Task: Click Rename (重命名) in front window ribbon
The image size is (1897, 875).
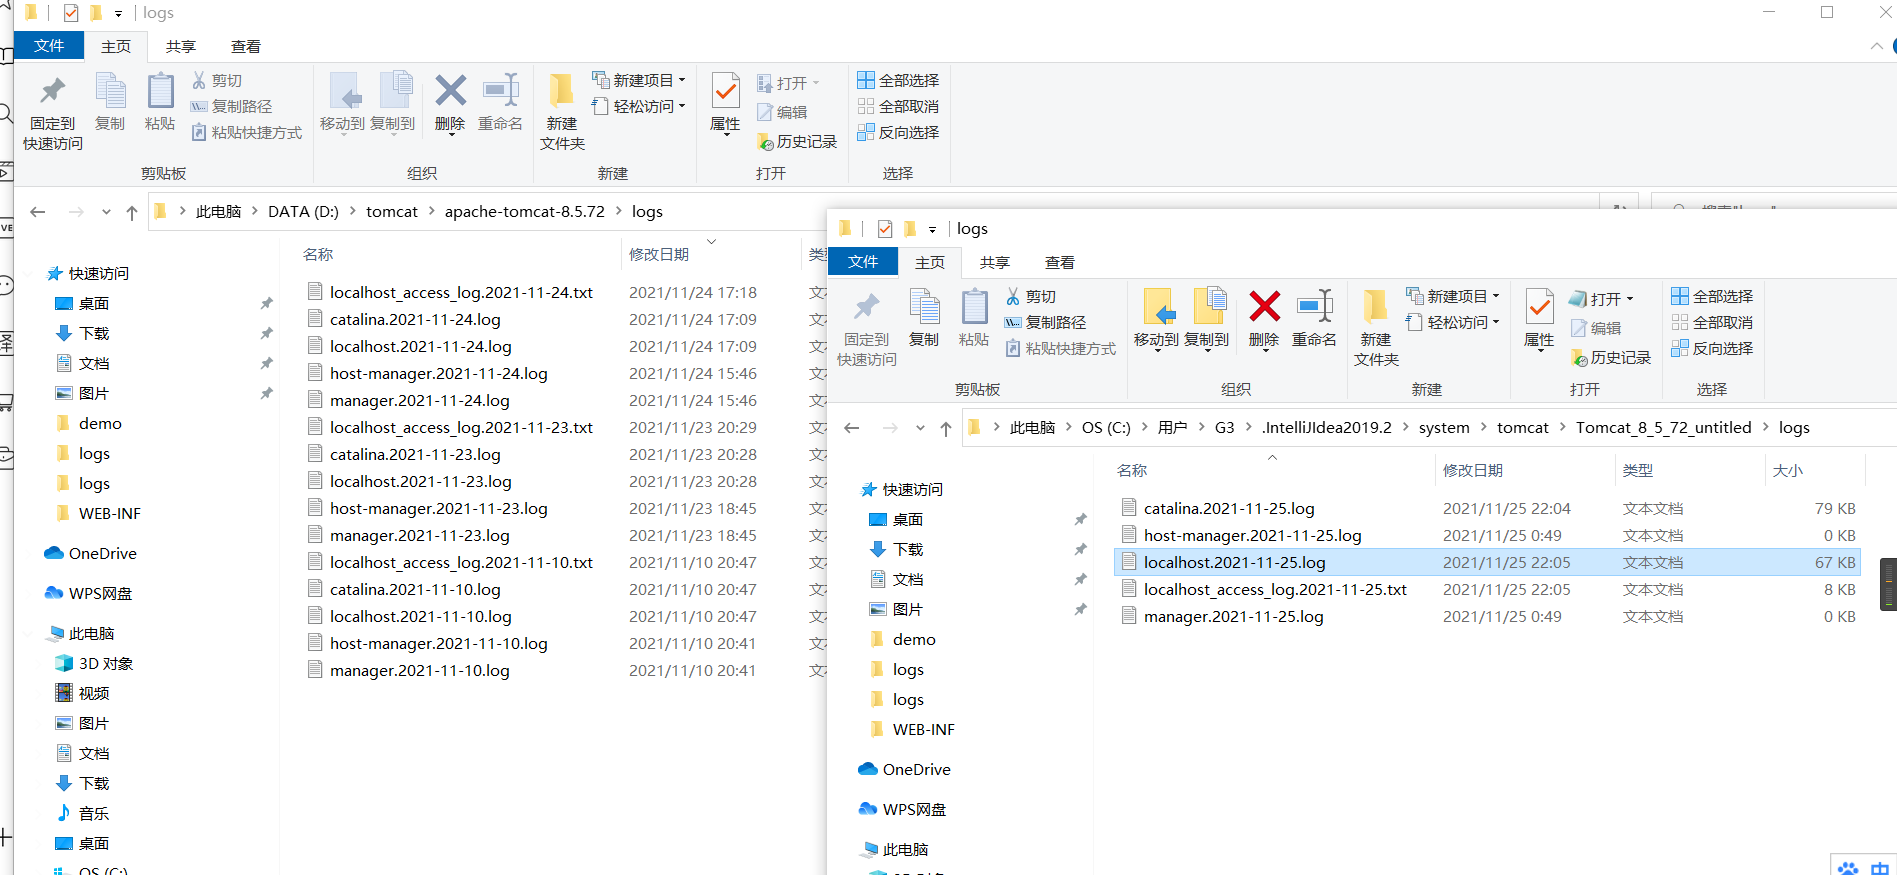Action: coord(1314,318)
